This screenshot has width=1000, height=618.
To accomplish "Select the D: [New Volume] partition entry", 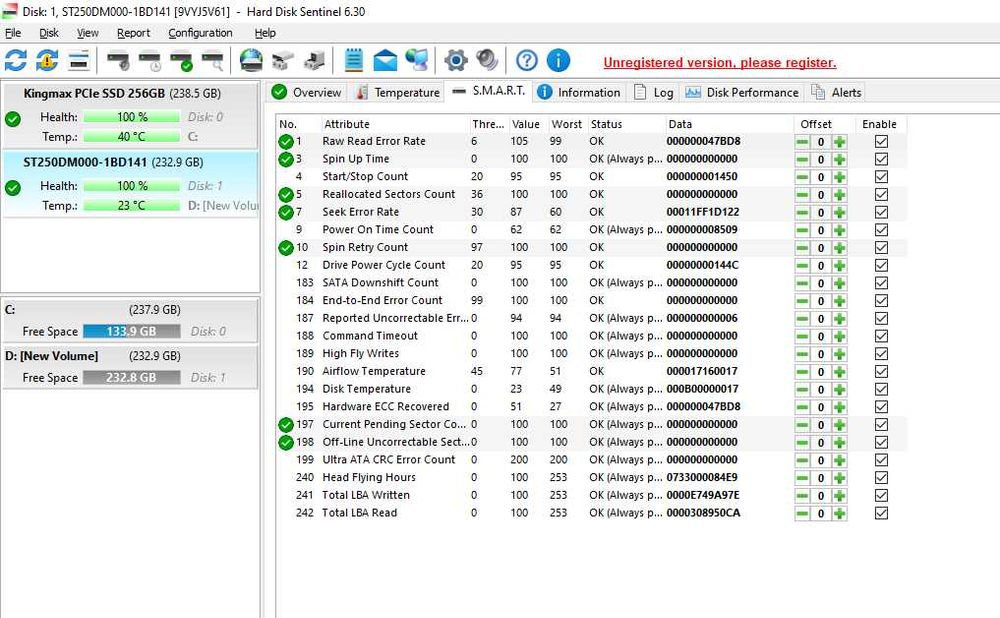I will pyautogui.click(x=130, y=367).
